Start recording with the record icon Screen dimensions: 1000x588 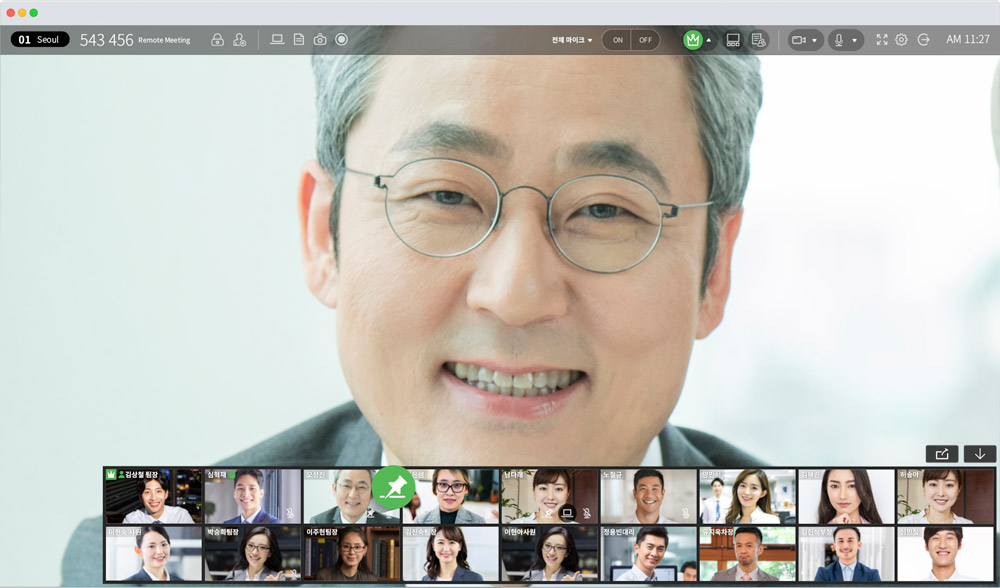342,40
